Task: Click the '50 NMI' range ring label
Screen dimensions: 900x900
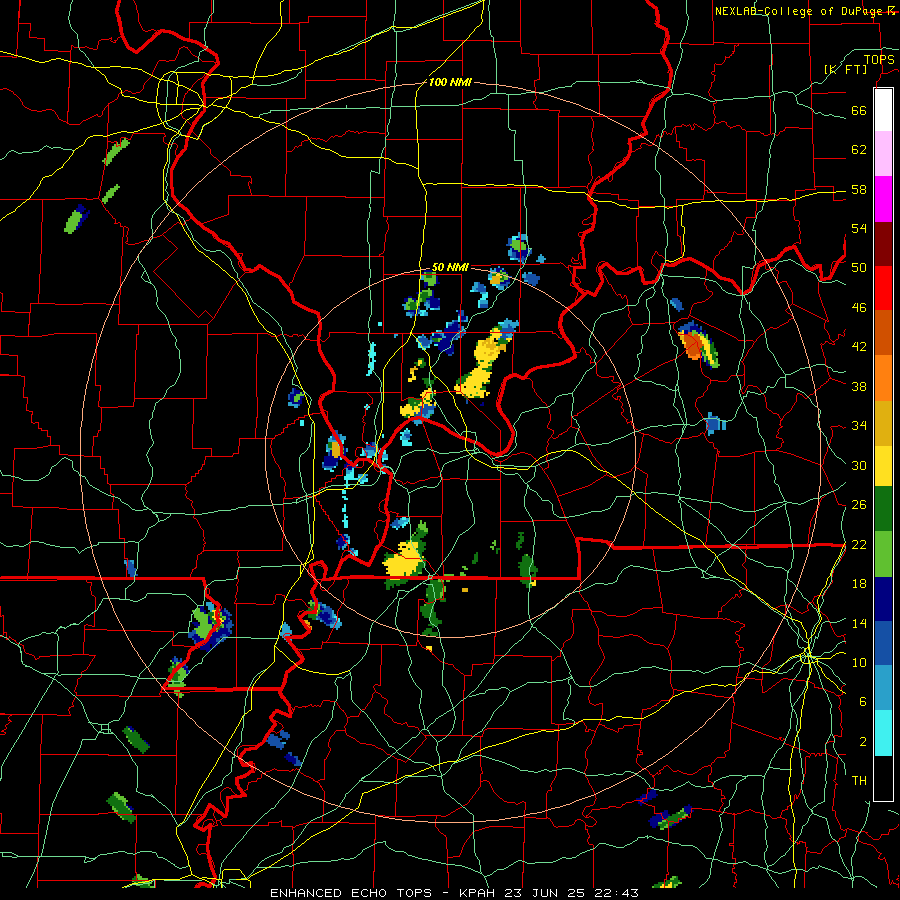Action: pos(450,267)
